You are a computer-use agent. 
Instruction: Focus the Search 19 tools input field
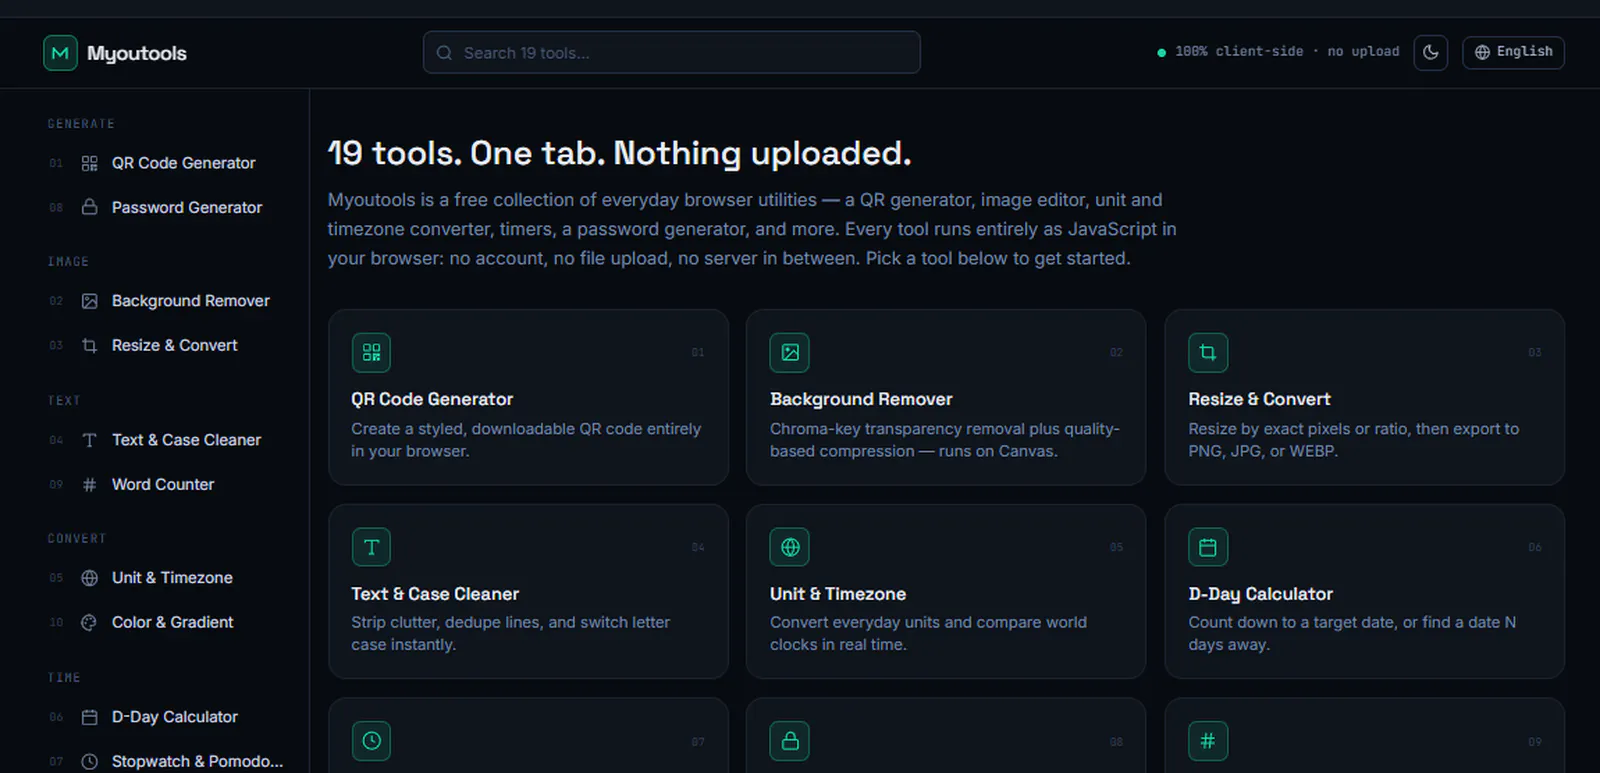(x=671, y=52)
